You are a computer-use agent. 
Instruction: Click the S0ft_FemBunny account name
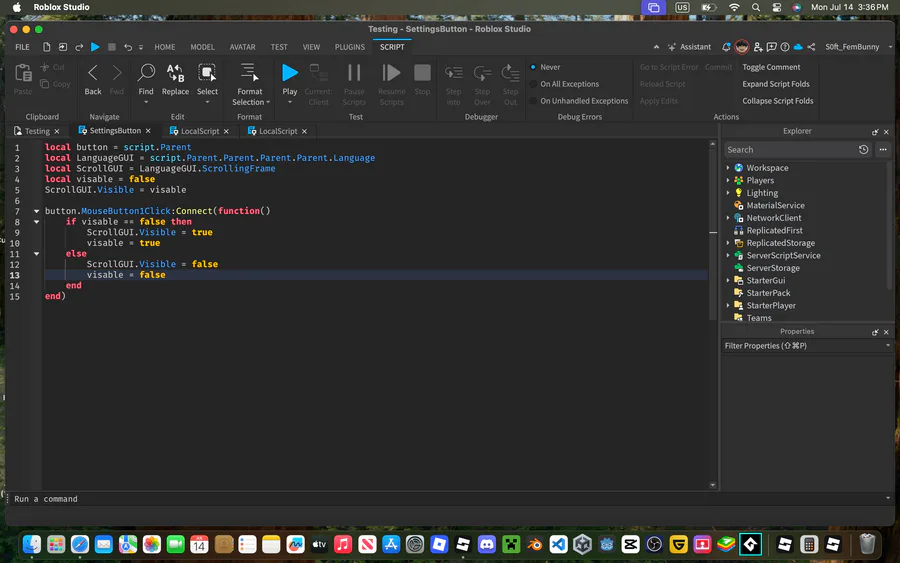tap(852, 47)
